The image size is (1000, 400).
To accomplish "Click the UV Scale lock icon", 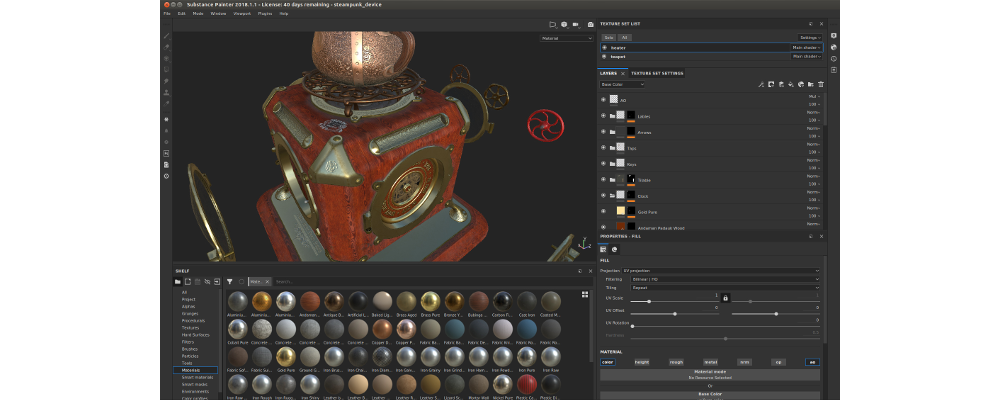I will 725,298.
